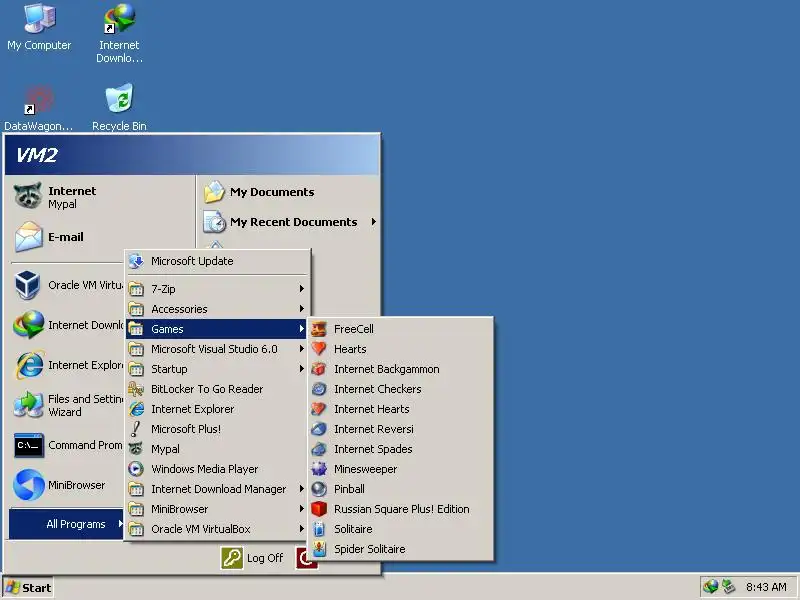
Task: Expand the MiniBrowser folder submenu arrow
Action: 302,509
